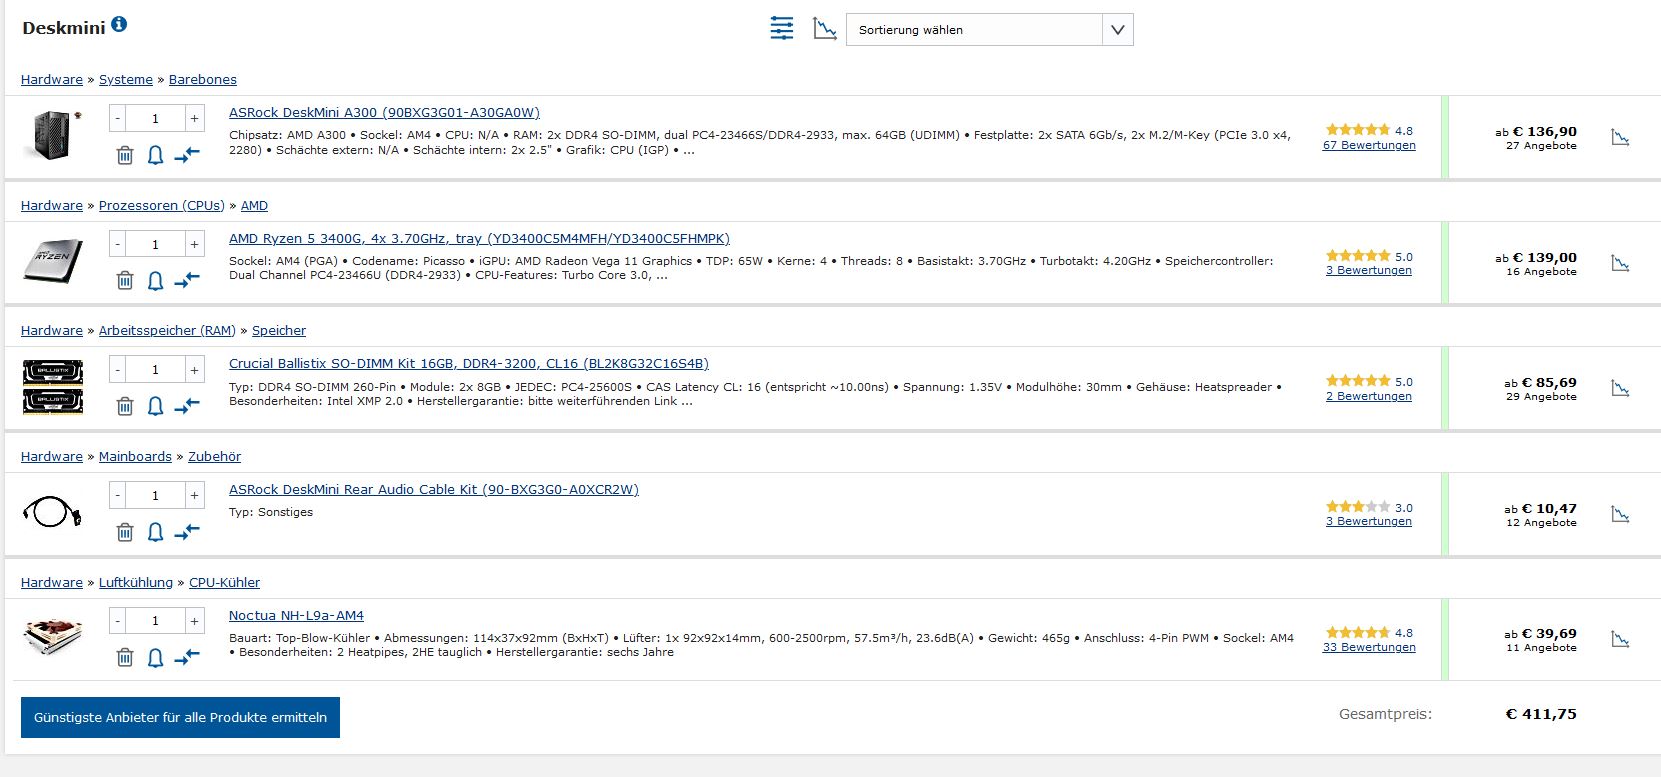Edit quantity field for Noctua NH-L9a-AM4
Image resolution: width=1661 pixels, height=777 pixels.
click(x=155, y=621)
